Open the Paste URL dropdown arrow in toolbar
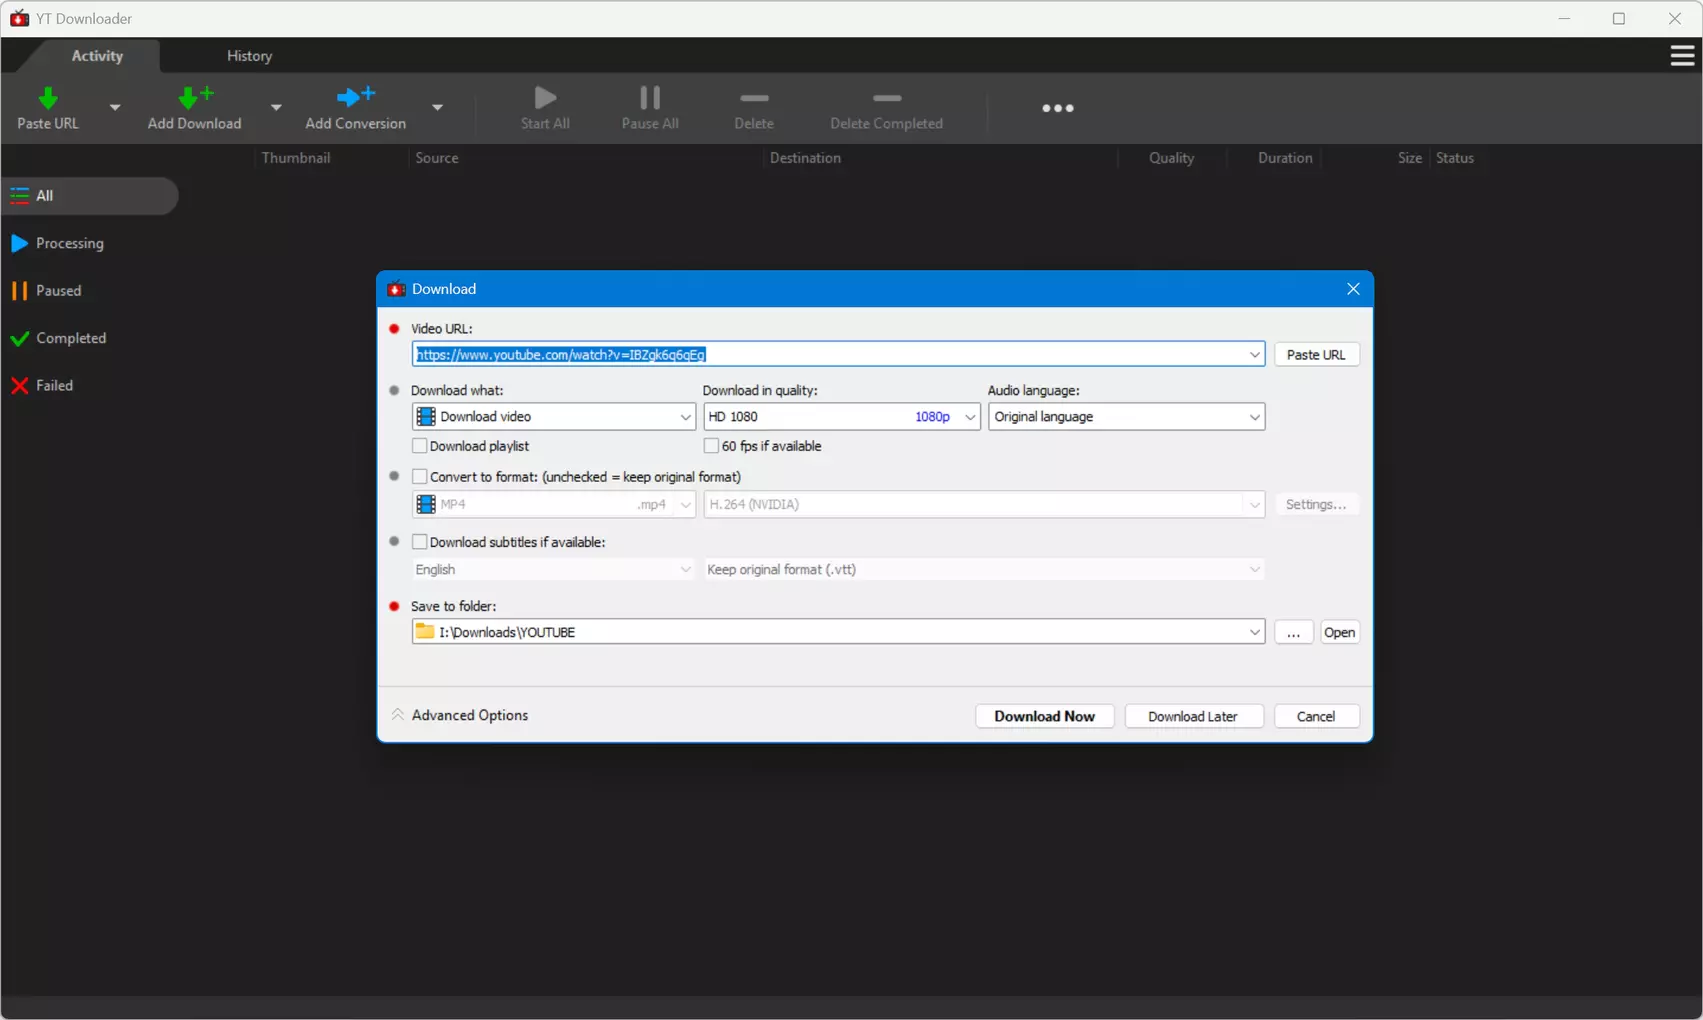 (x=115, y=107)
